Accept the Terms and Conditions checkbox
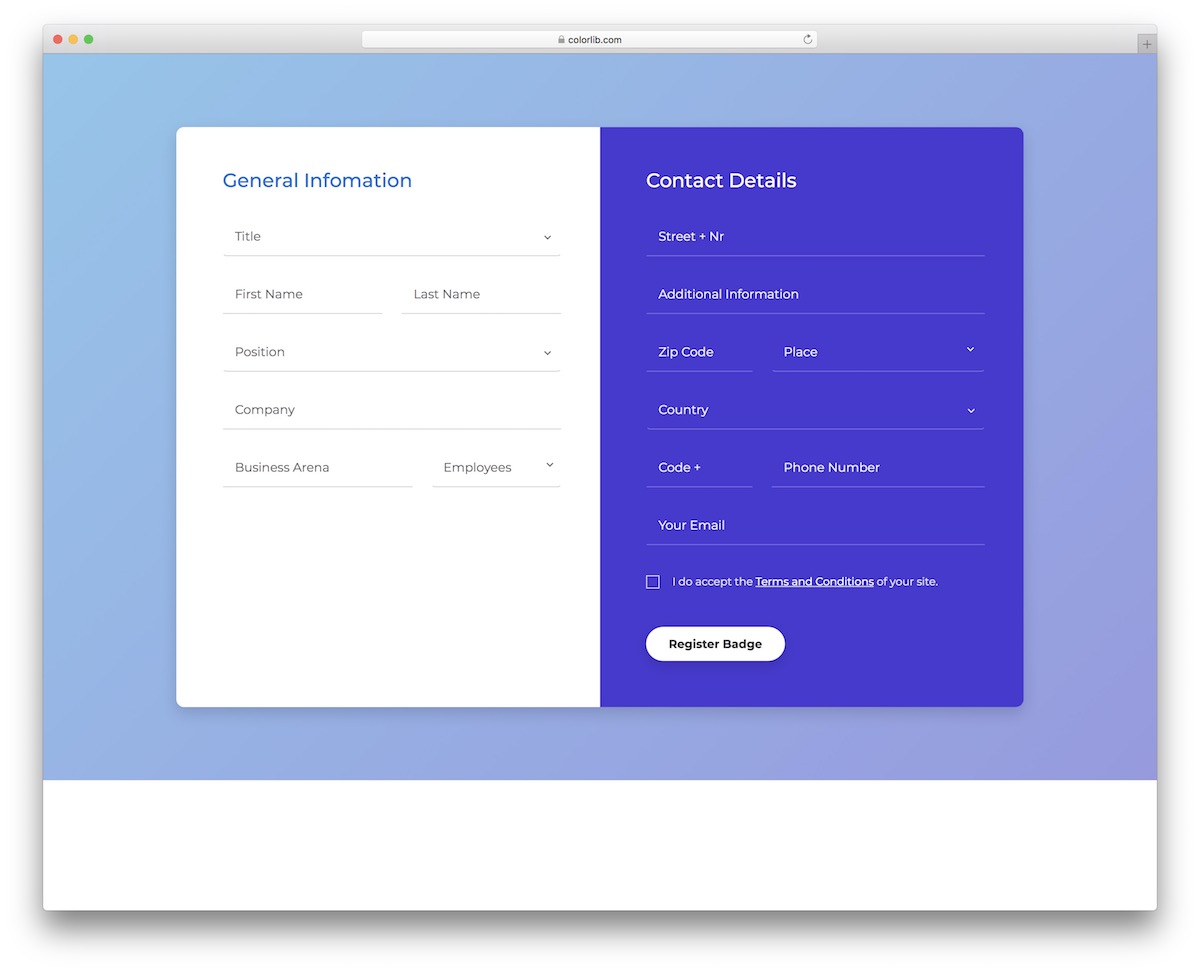Viewport: 1200px width, 972px height. point(652,581)
